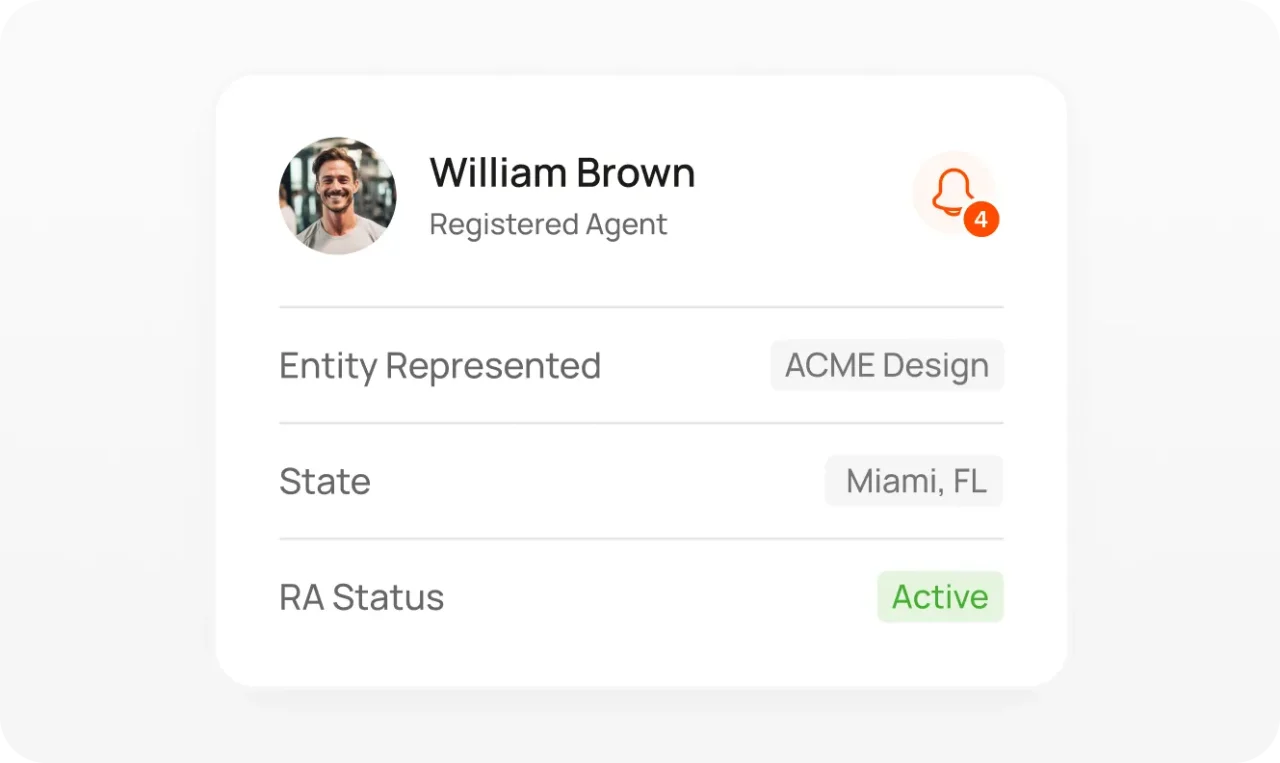Click the ACME Design value to edit entity

pyautogui.click(x=886, y=365)
